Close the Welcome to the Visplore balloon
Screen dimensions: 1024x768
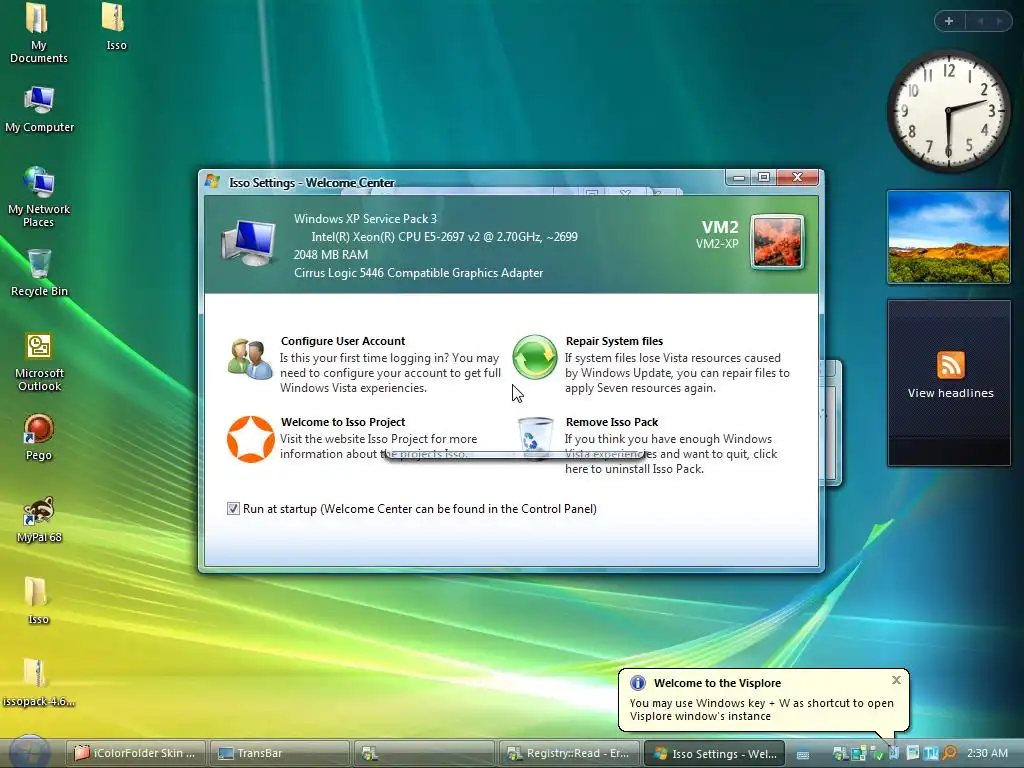(897, 680)
